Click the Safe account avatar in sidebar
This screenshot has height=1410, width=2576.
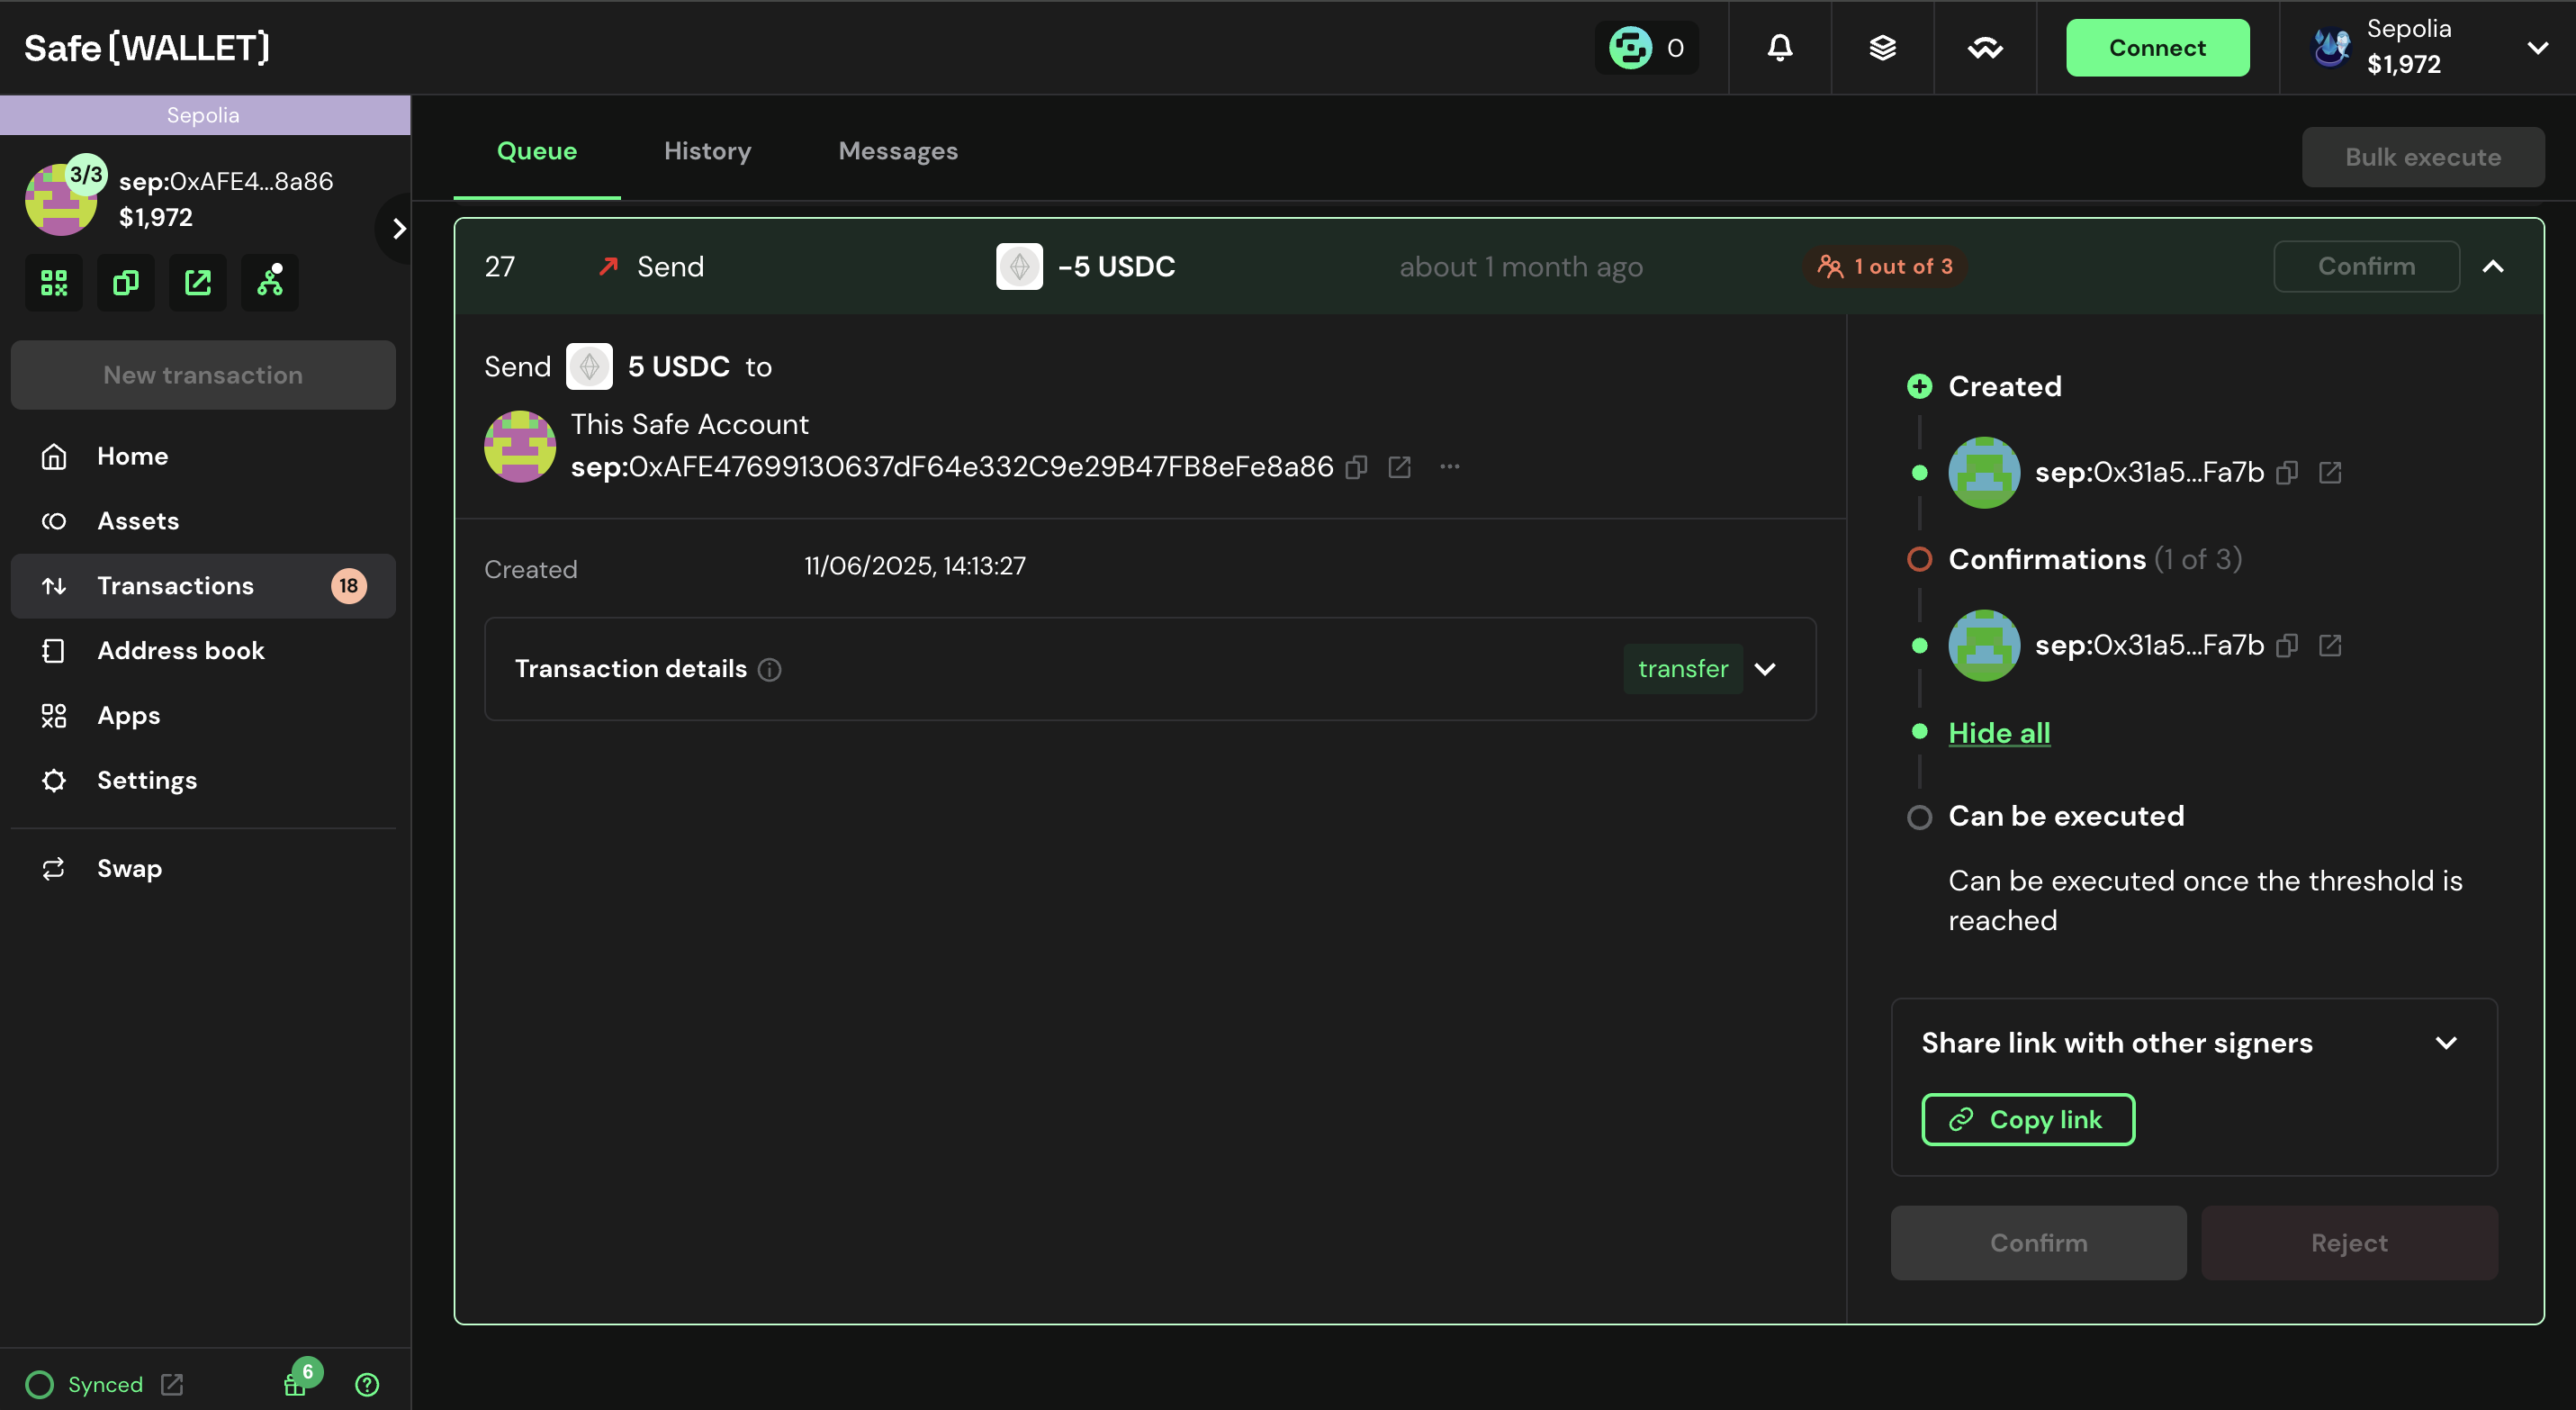[61, 200]
